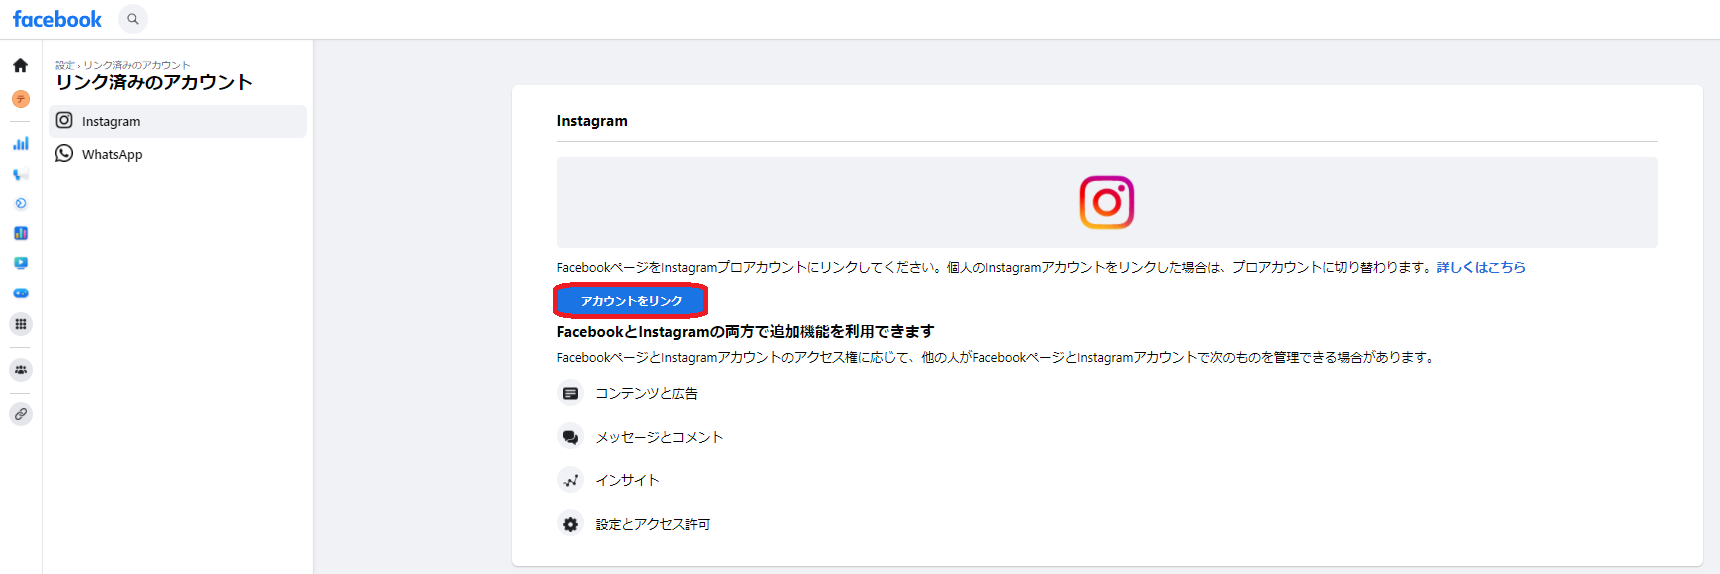Open the search magnifier icon
This screenshot has width=1720, height=574.
point(133,19)
